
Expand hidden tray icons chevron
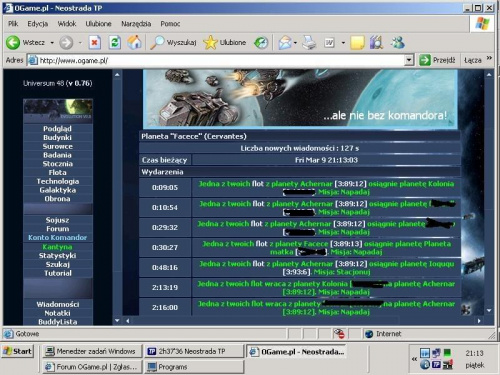coord(414,359)
